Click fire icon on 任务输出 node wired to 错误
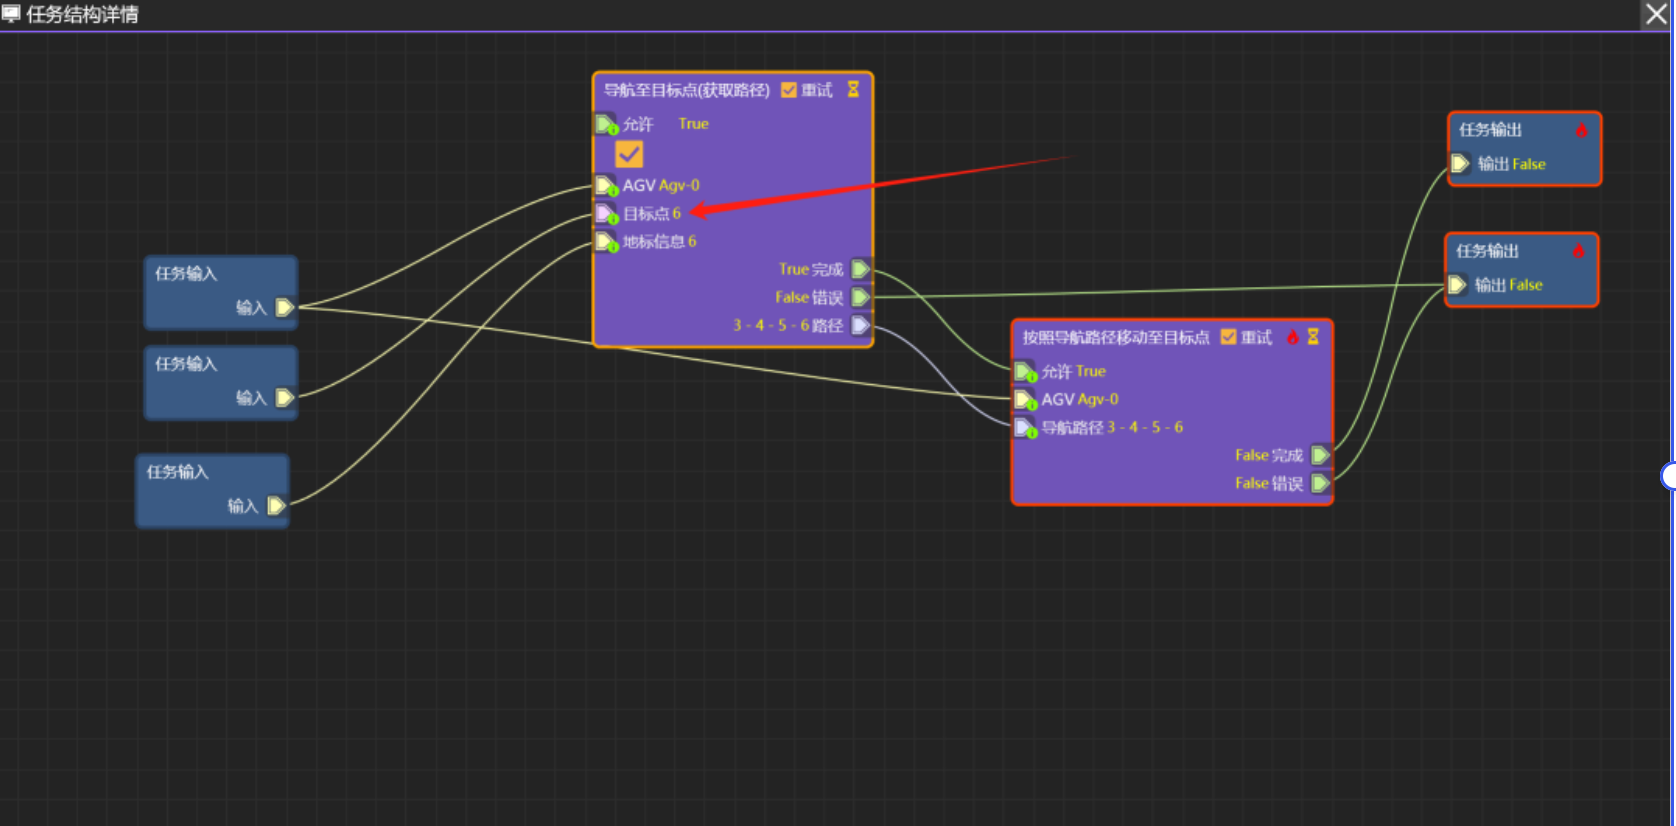Screen dimensions: 1676x826 click(1578, 251)
